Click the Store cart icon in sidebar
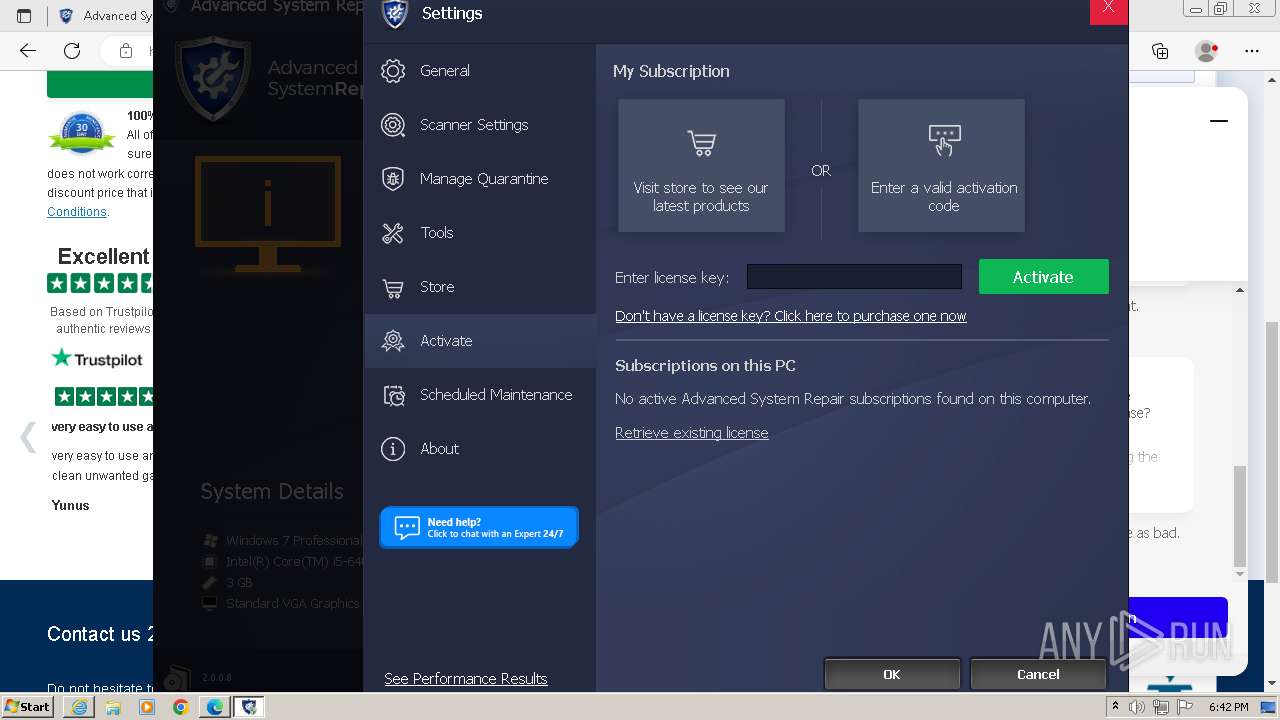 click(393, 288)
